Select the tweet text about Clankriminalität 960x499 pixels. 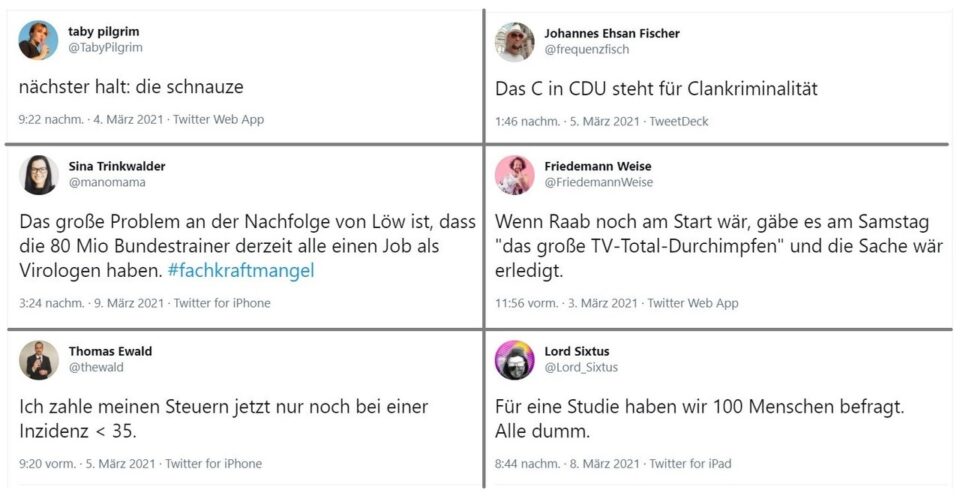click(656, 89)
